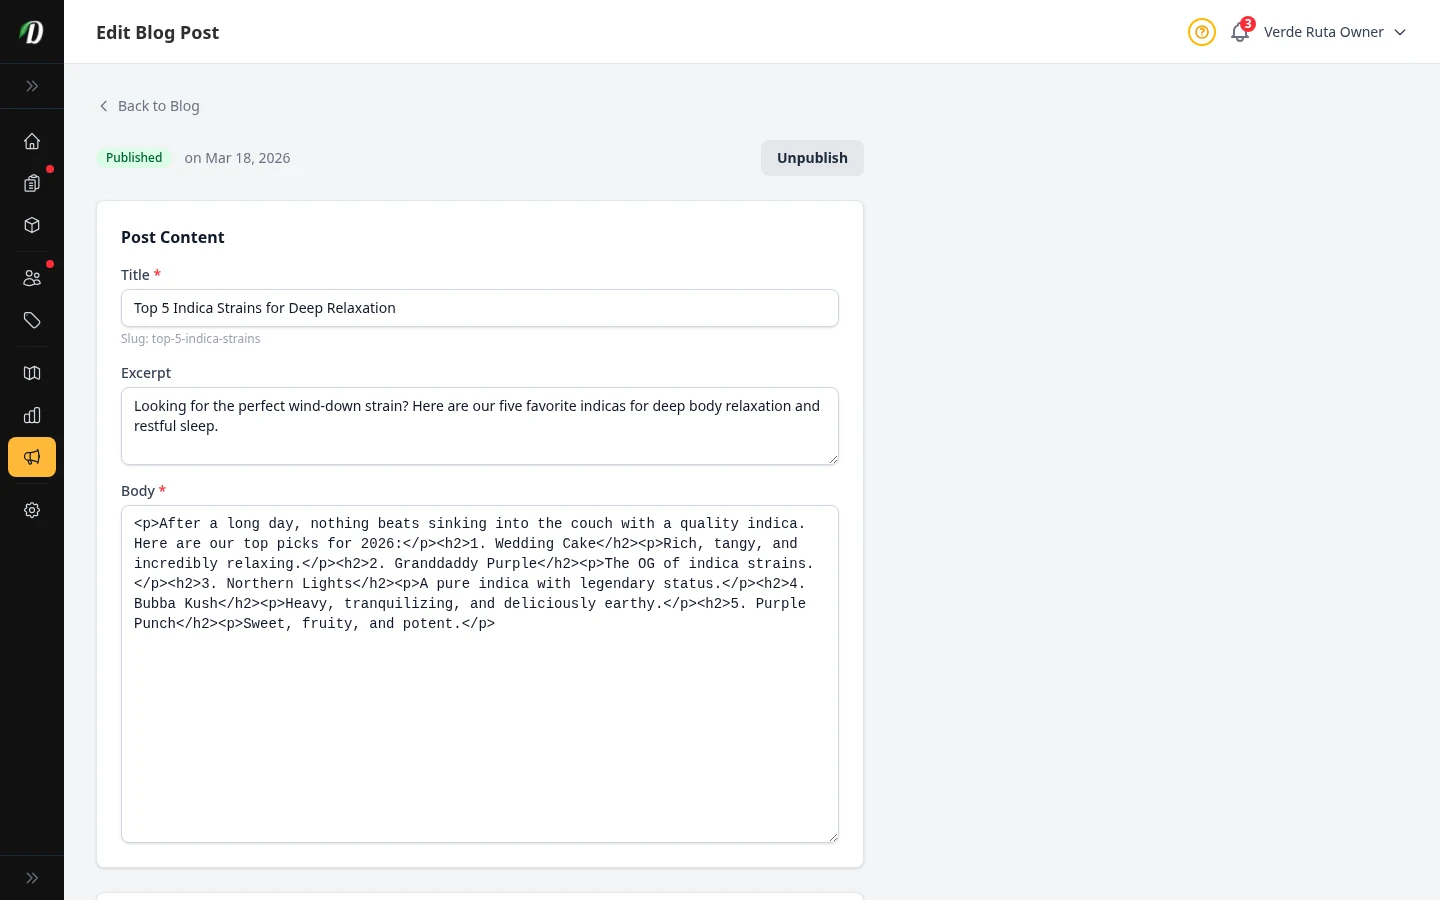Open the Home dashboard icon
Screen dimensions: 1440x900
(32, 141)
